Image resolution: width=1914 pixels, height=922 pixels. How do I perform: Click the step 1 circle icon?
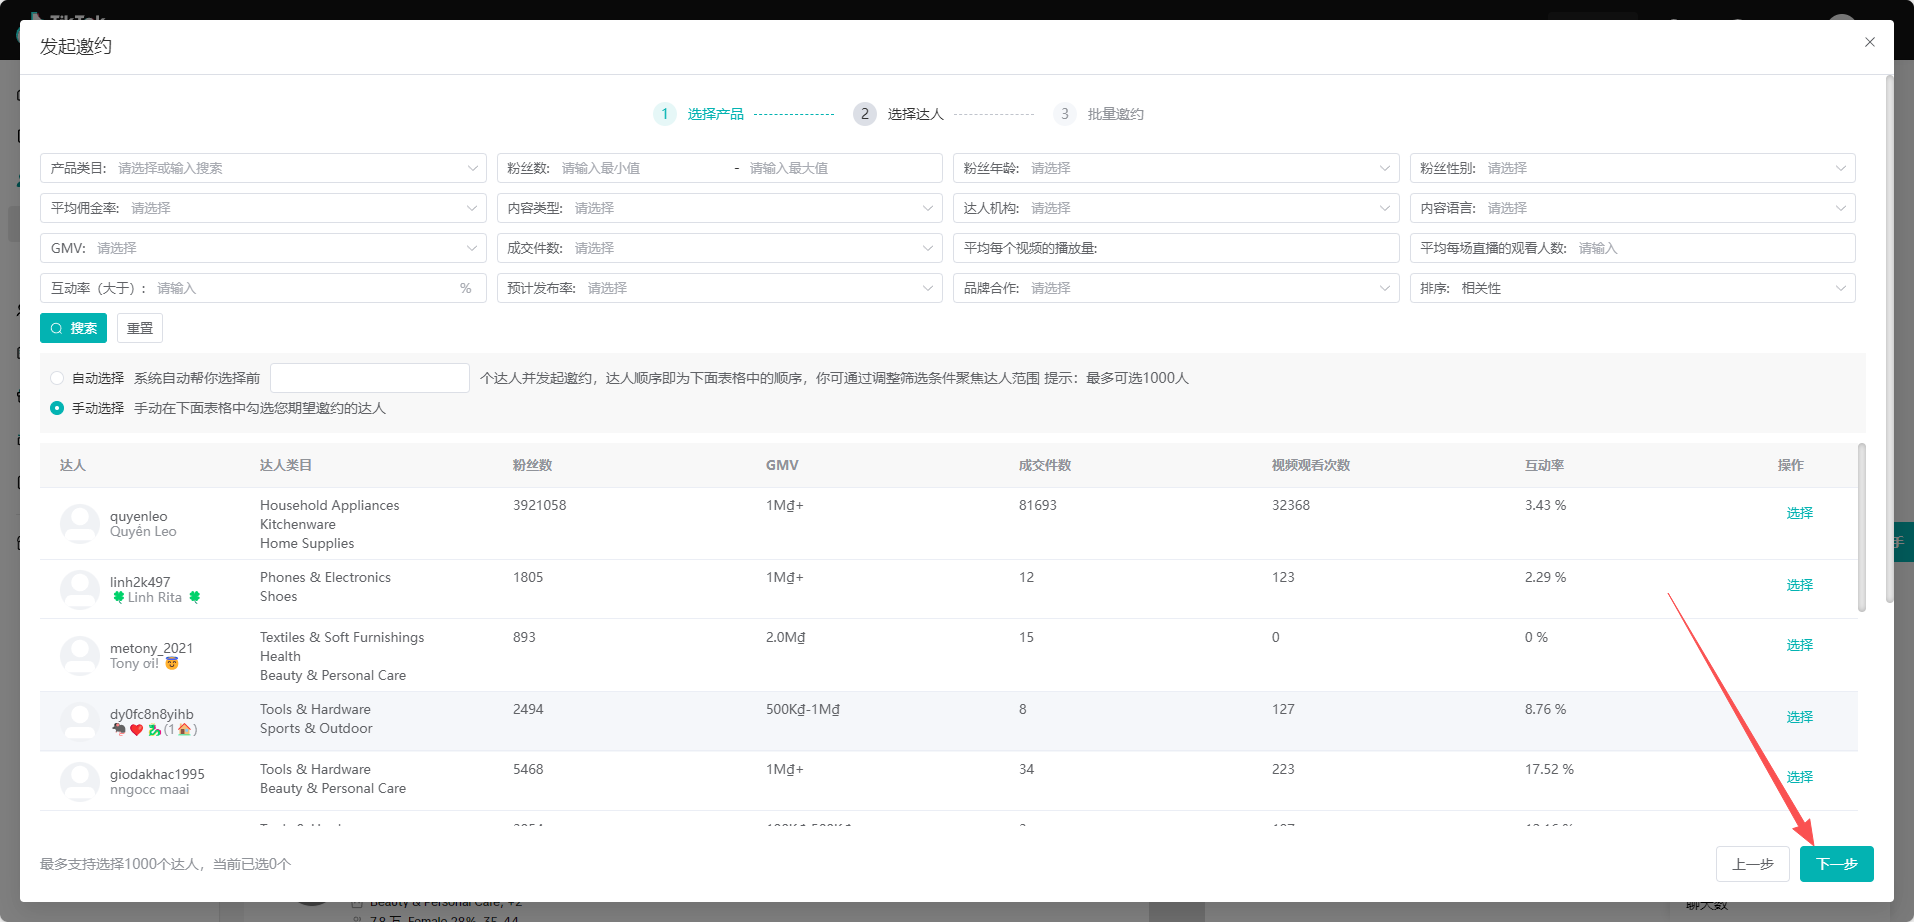[x=664, y=114]
